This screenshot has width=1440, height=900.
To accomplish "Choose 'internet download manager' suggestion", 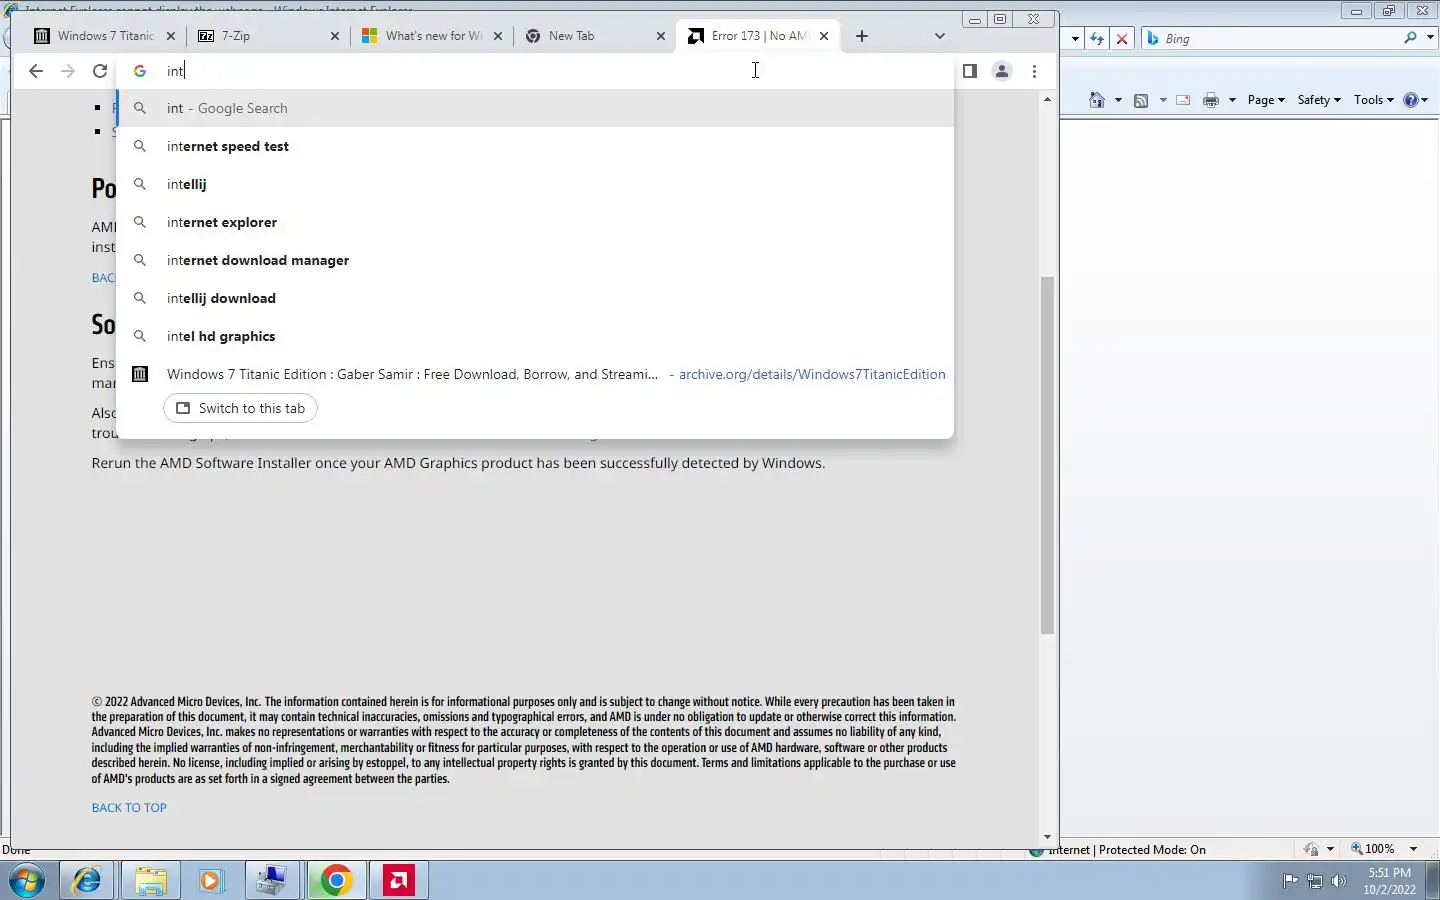I will coord(535,260).
